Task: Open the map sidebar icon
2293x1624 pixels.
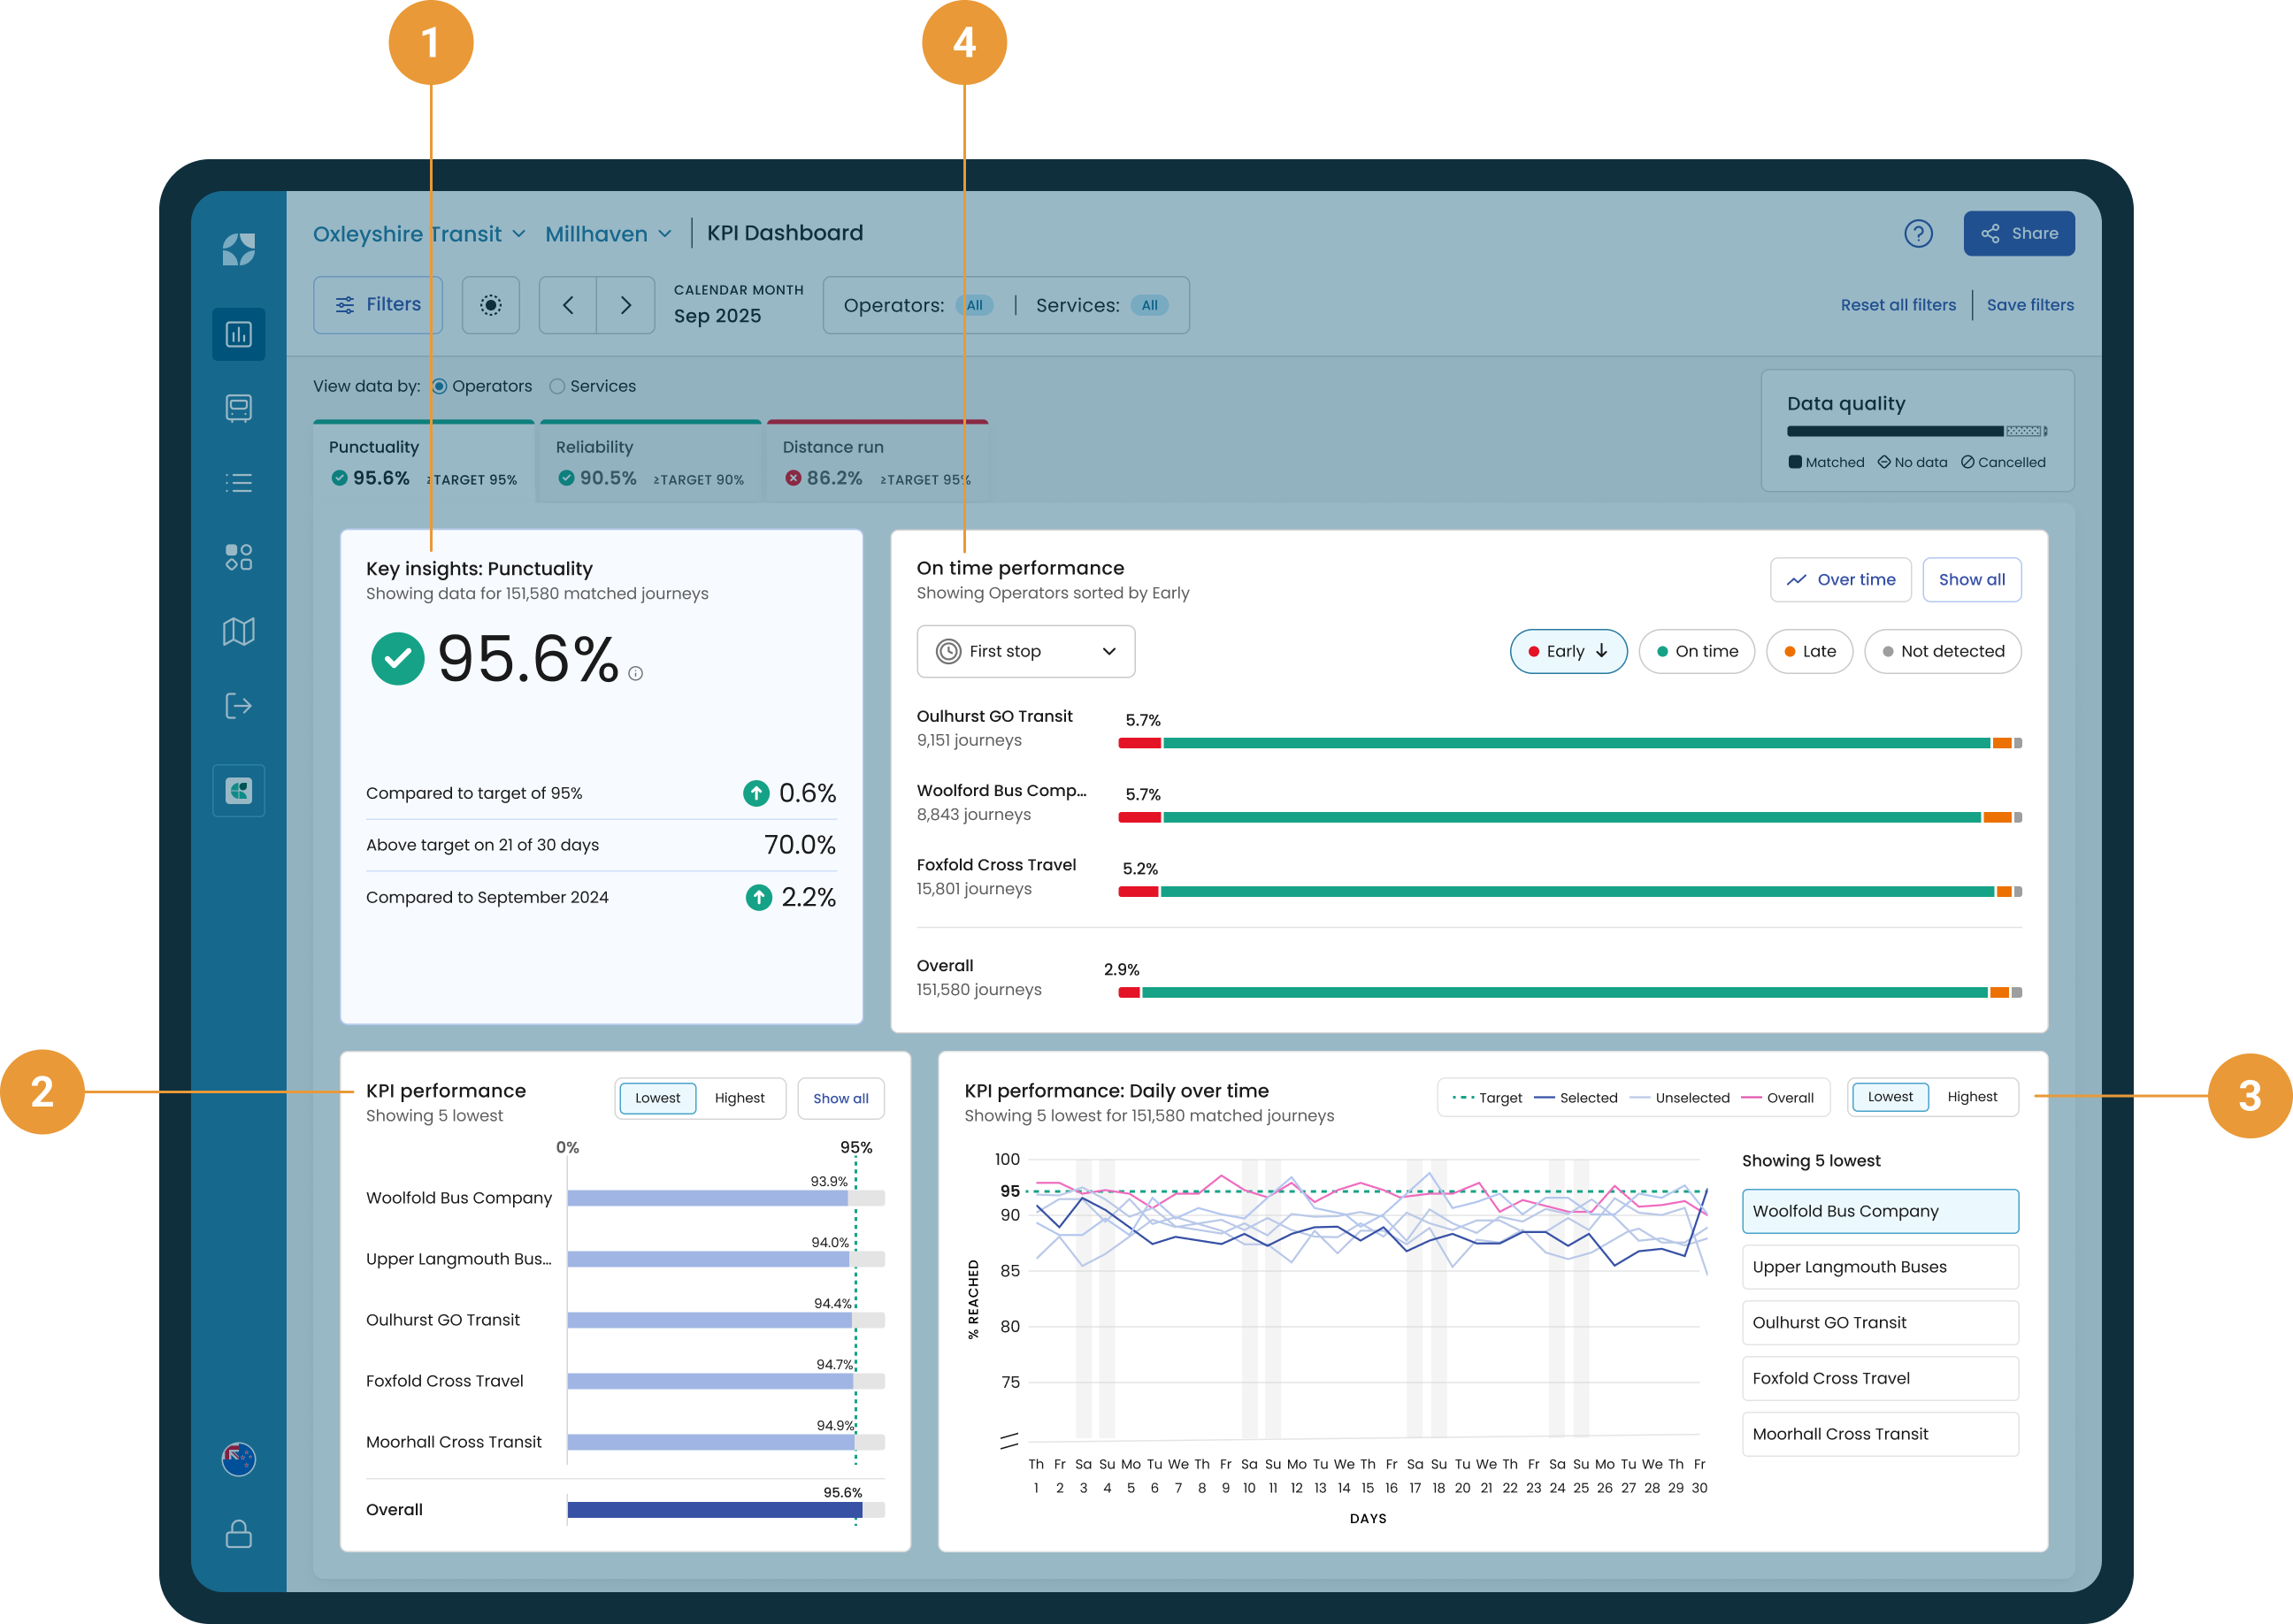Action: 238,631
